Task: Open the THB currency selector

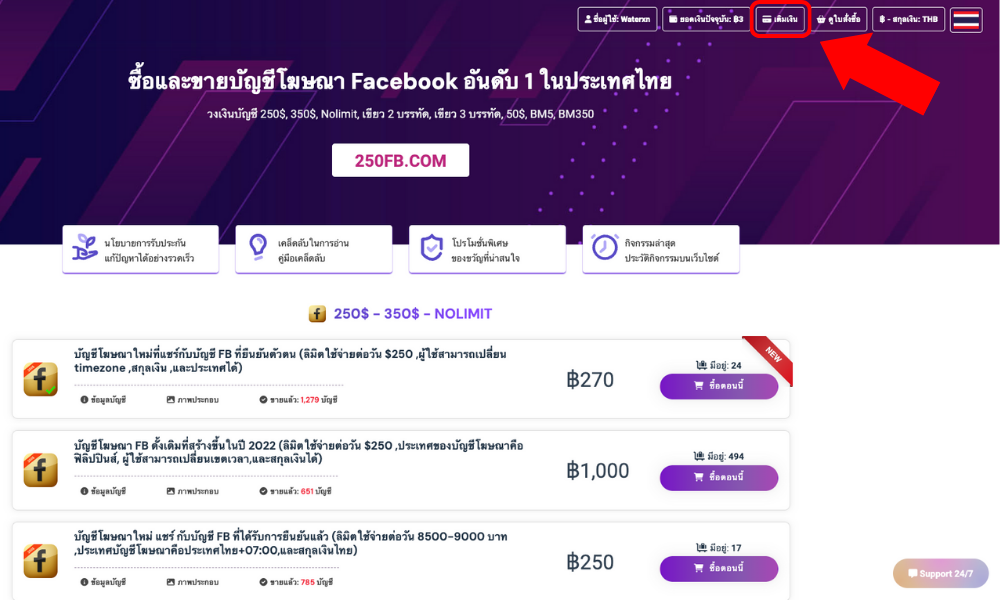Action: (x=908, y=19)
